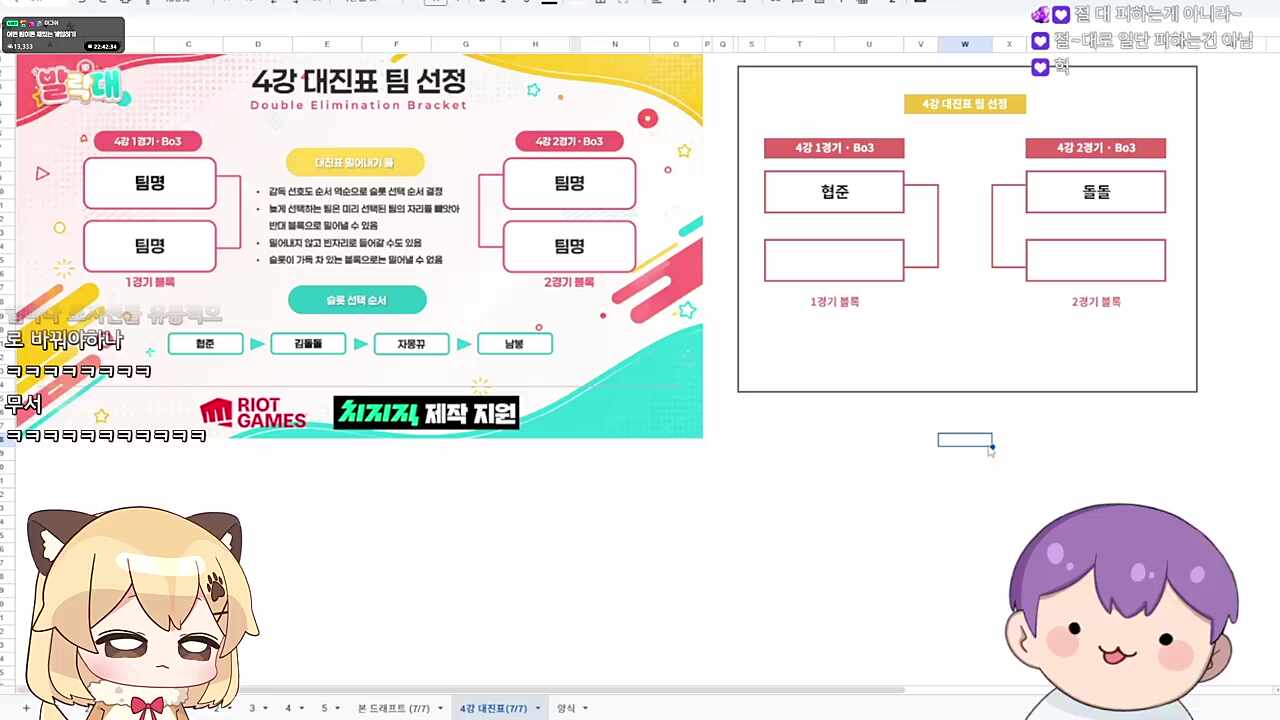Screen dimensions: 1280x720
Task: Select column N header
Action: pyautogui.click(x=614, y=44)
